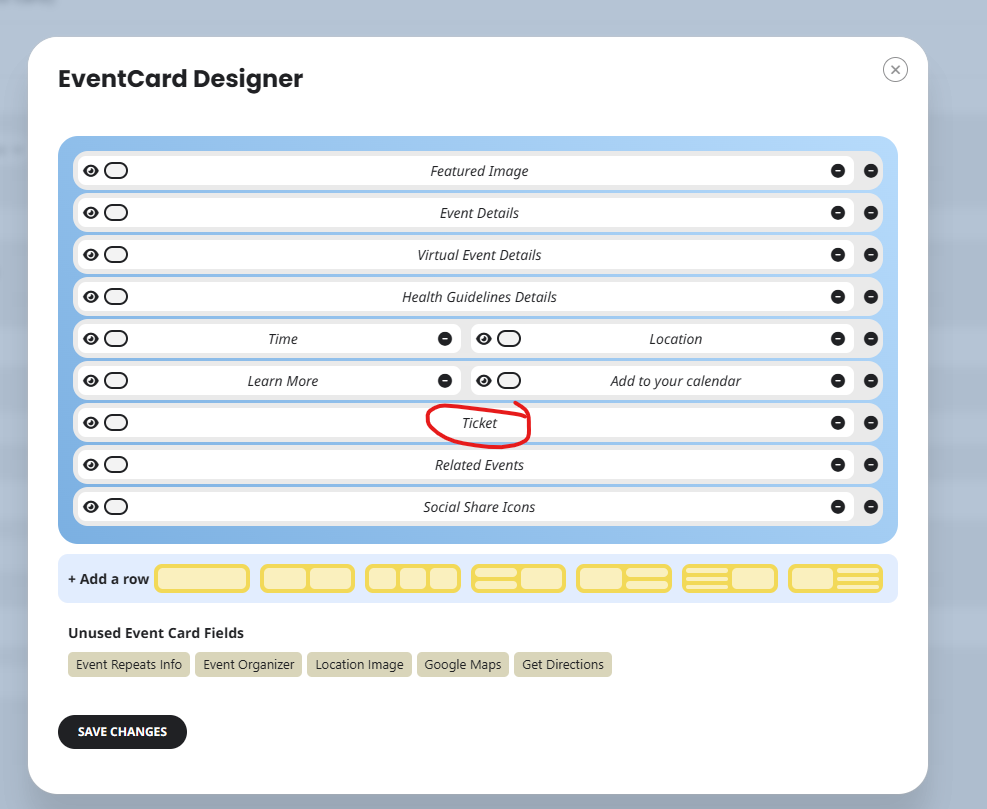Image resolution: width=987 pixels, height=809 pixels.
Task: Remove the Ticket field with its inner minus icon
Action: pos(838,422)
